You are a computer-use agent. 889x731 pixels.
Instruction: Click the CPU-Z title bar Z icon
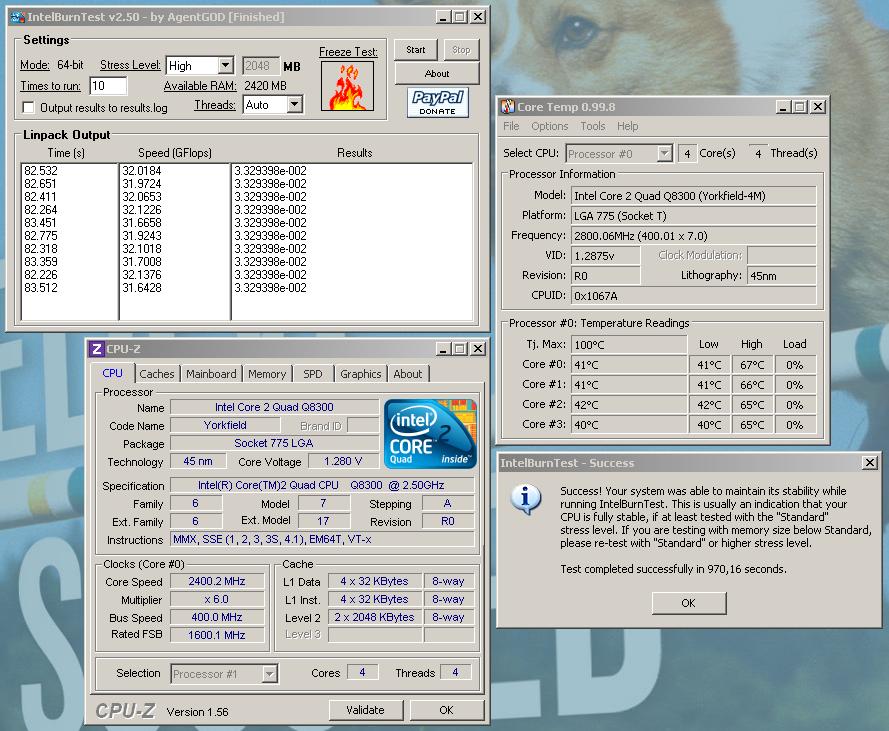click(x=96, y=349)
